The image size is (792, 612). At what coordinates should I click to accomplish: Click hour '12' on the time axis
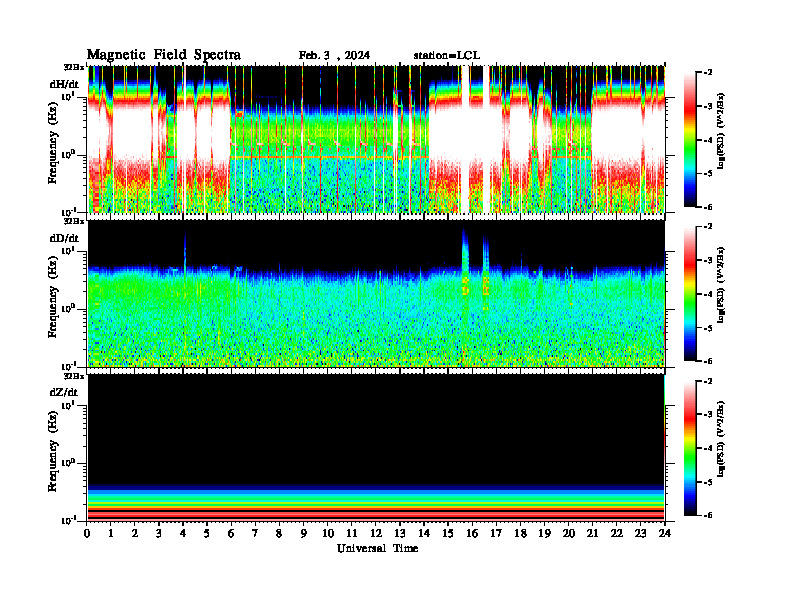click(376, 533)
